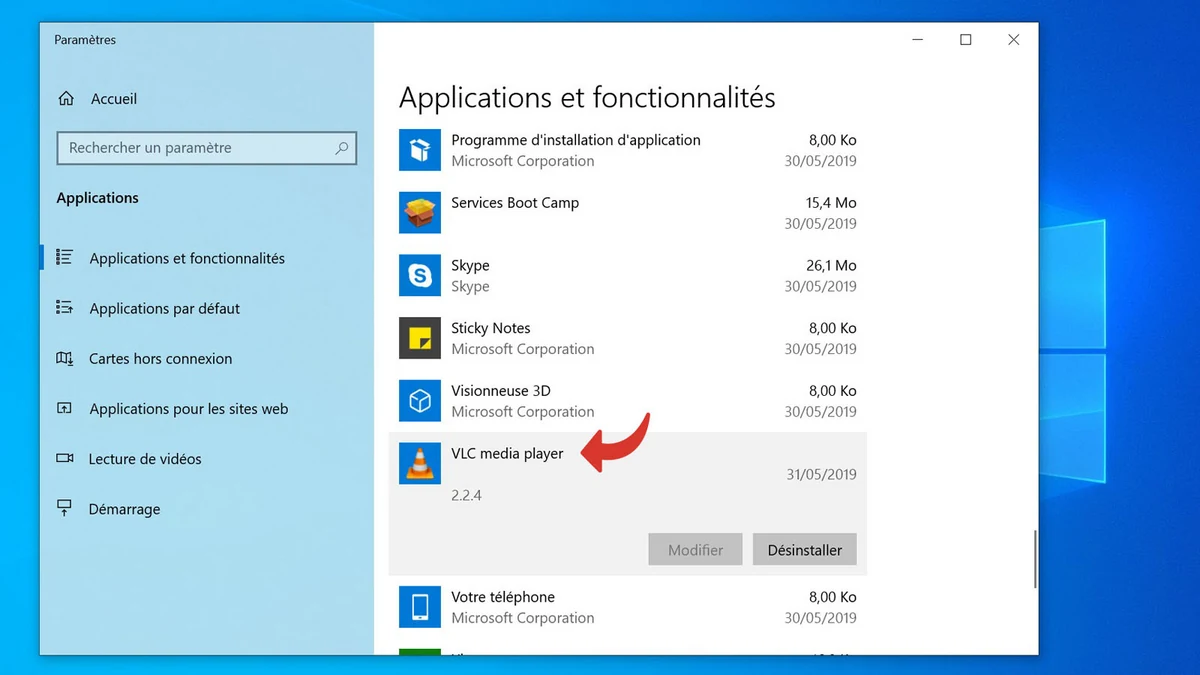1200x675 pixels.
Task: Click the Applications pour les sites web icon
Action: coord(64,408)
